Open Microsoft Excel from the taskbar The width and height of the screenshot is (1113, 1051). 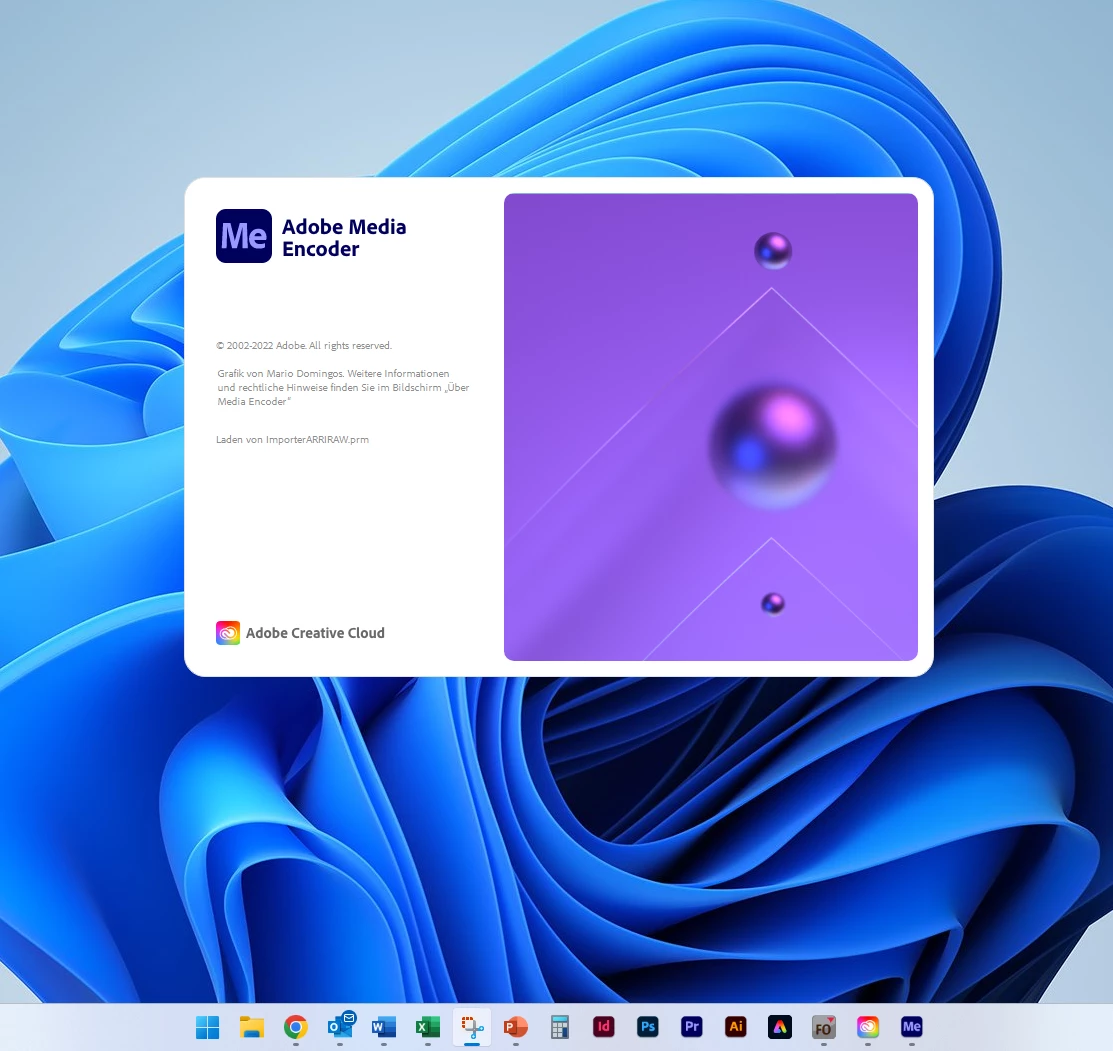pos(428,1027)
